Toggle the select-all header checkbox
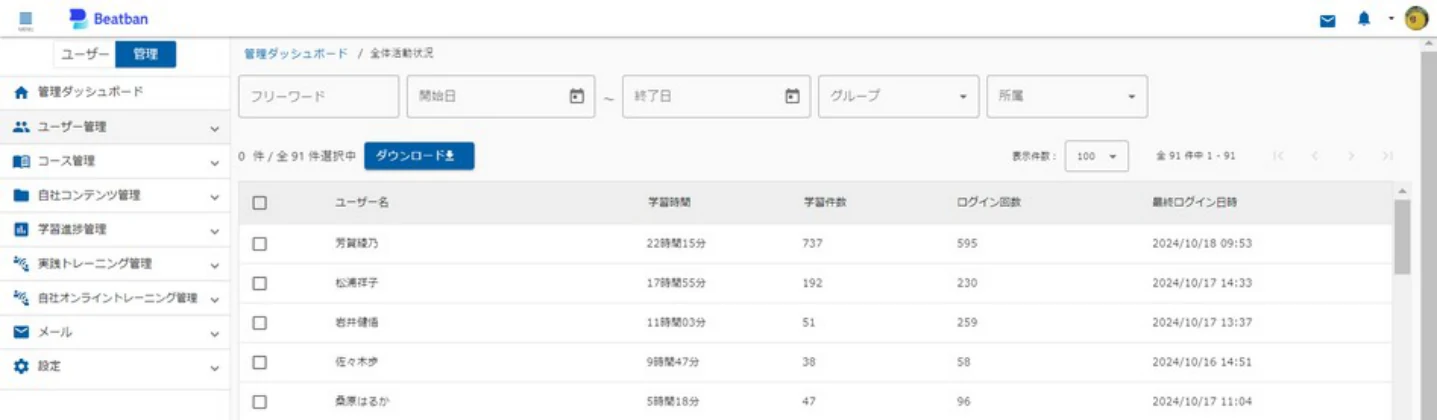This screenshot has width=1437, height=420. 260,202
